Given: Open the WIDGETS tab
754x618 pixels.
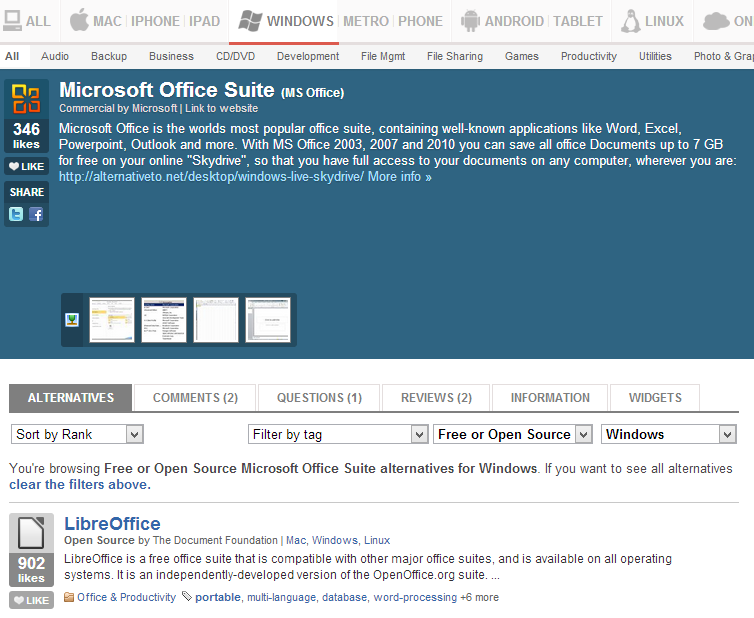Looking at the screenshot, I should [655, 398].
